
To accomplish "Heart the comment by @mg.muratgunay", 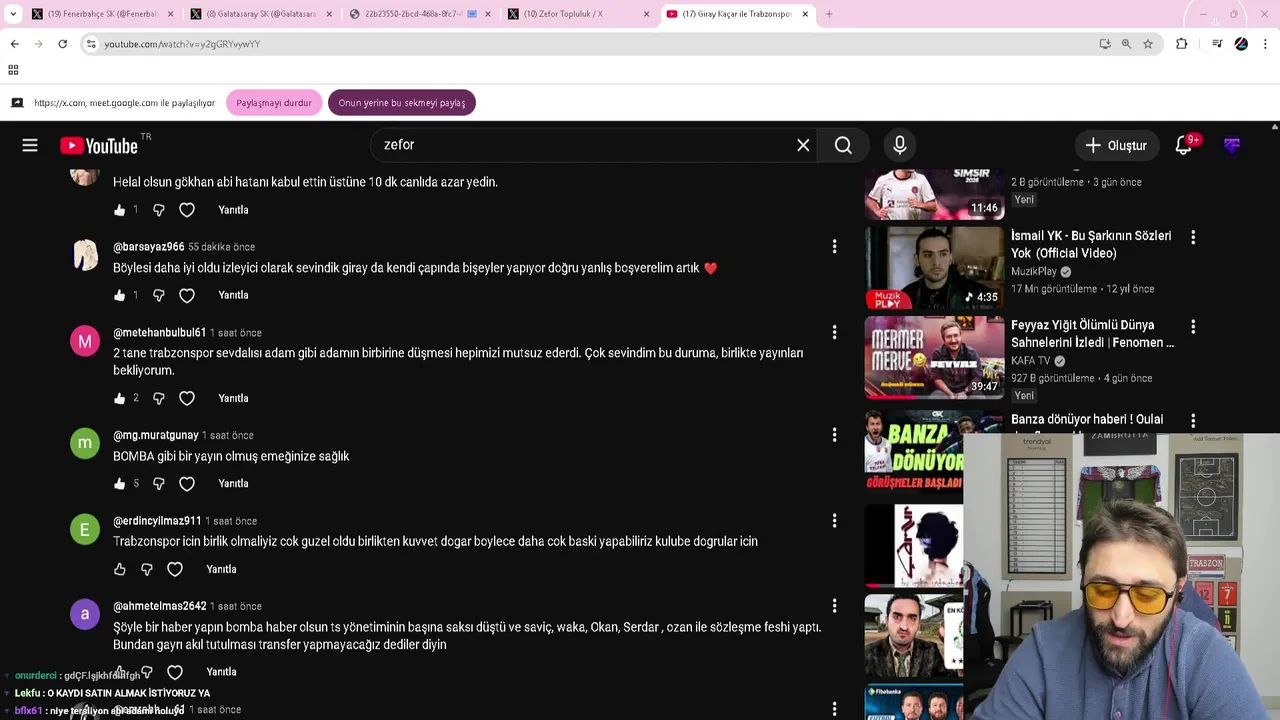I will coord(187,483).
